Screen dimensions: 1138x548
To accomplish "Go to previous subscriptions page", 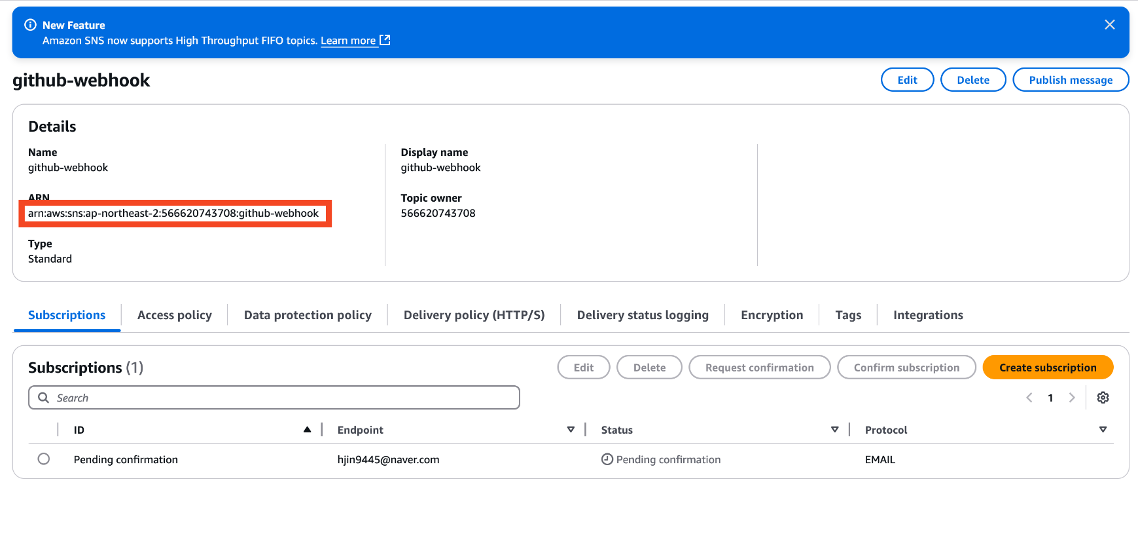I will coord(1028,398).
